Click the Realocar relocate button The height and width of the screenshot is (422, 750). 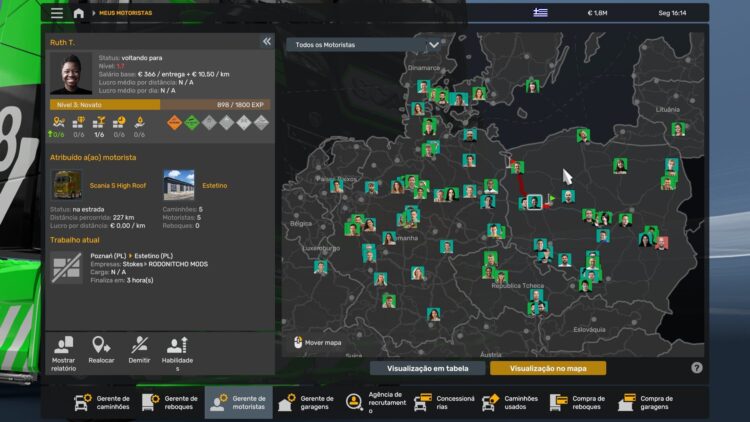tap(101, 350)
